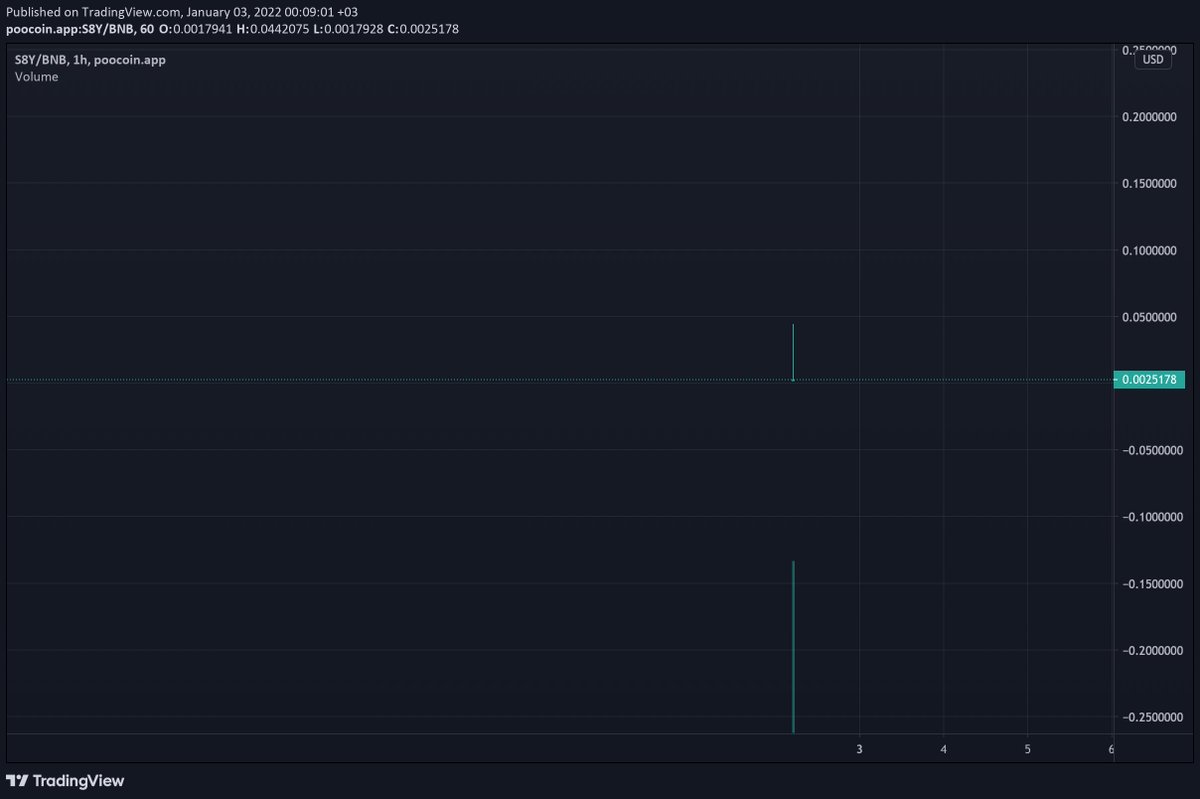1200x799 pixels.
Task: Click the -0.2500000 price axis label
Action: tap(1151, 717)
